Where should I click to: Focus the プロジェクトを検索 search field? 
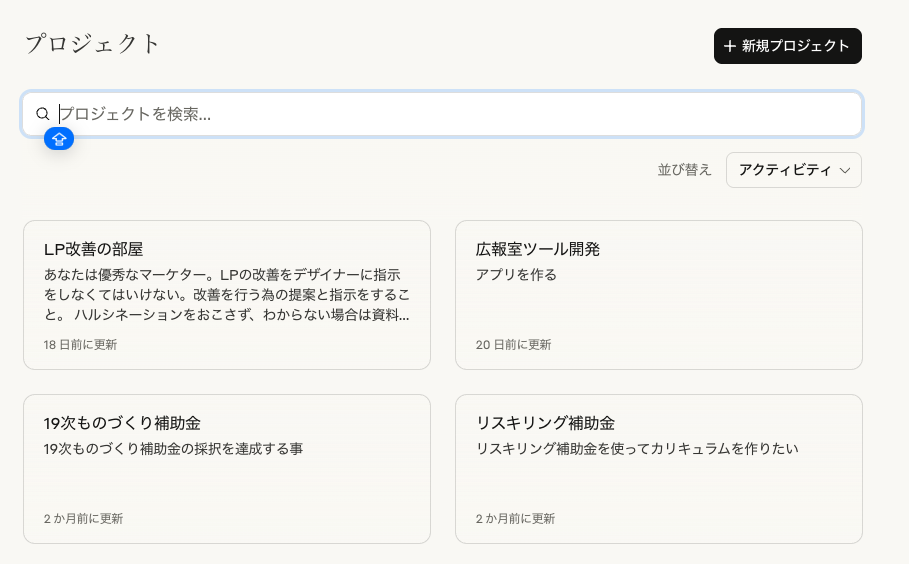pyautogui.click(x=442, y=114)
